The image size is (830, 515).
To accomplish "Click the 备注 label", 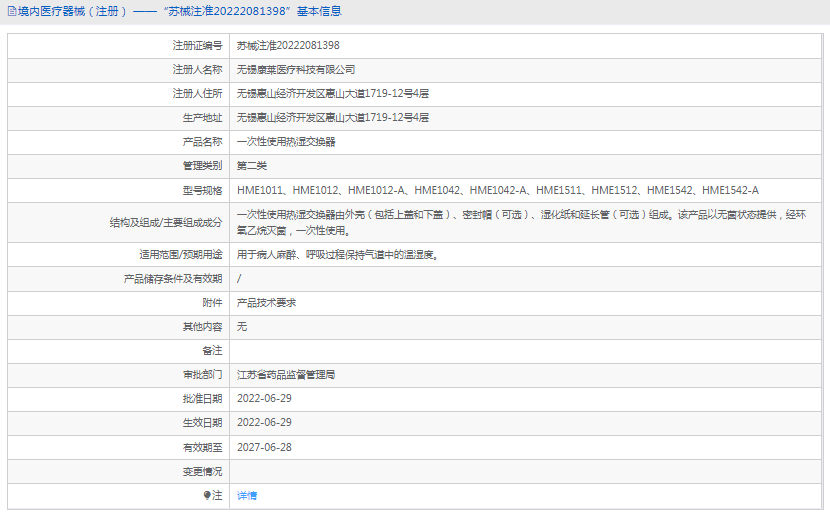I will 212,351.
